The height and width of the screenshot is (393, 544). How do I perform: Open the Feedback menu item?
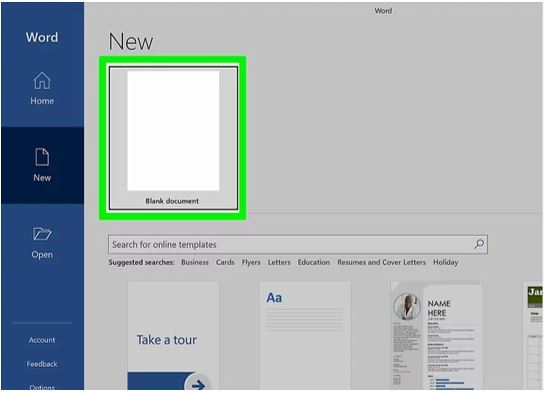(42, 364)
